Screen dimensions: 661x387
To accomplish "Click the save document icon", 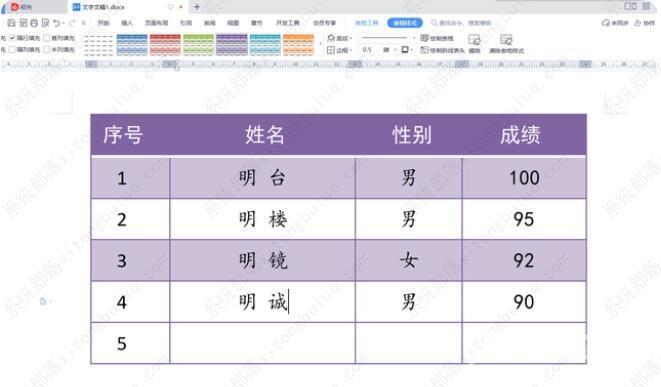I will click(x=11, y=23).
